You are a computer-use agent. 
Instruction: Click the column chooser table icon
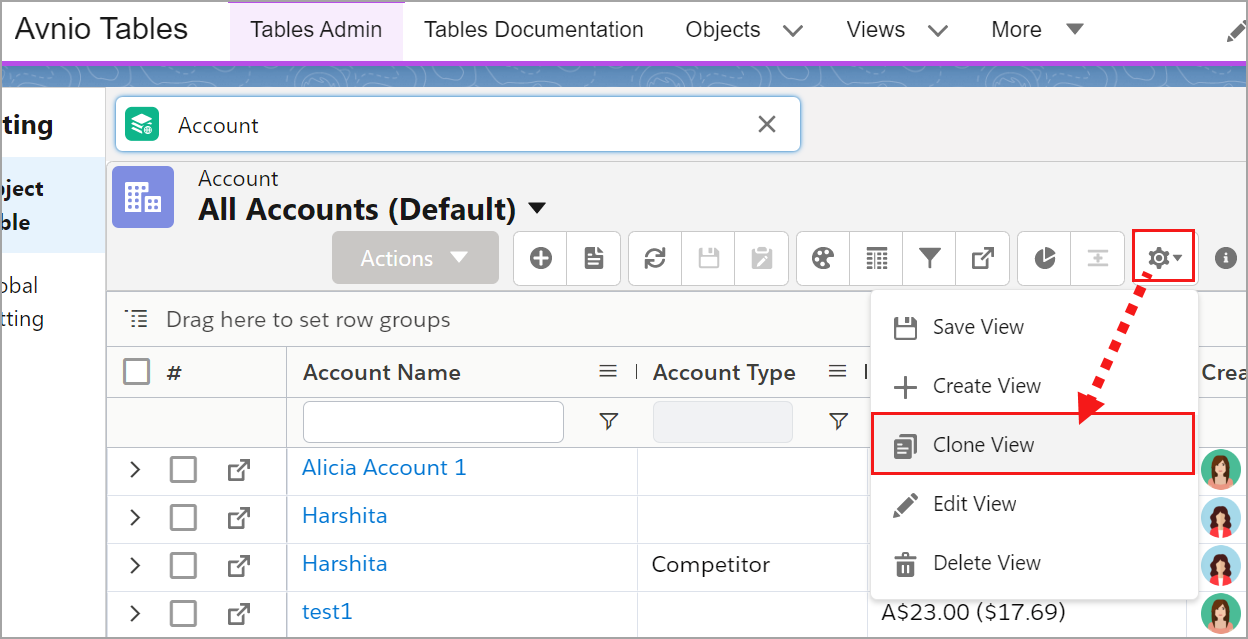coord(877,259)
